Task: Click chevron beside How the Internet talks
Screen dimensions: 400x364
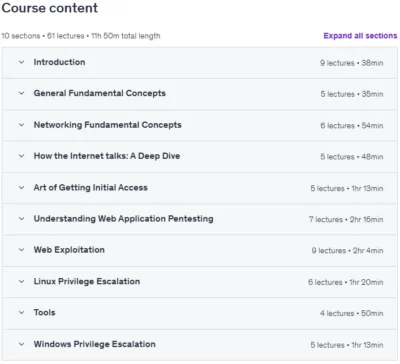Action: [21, 156]
